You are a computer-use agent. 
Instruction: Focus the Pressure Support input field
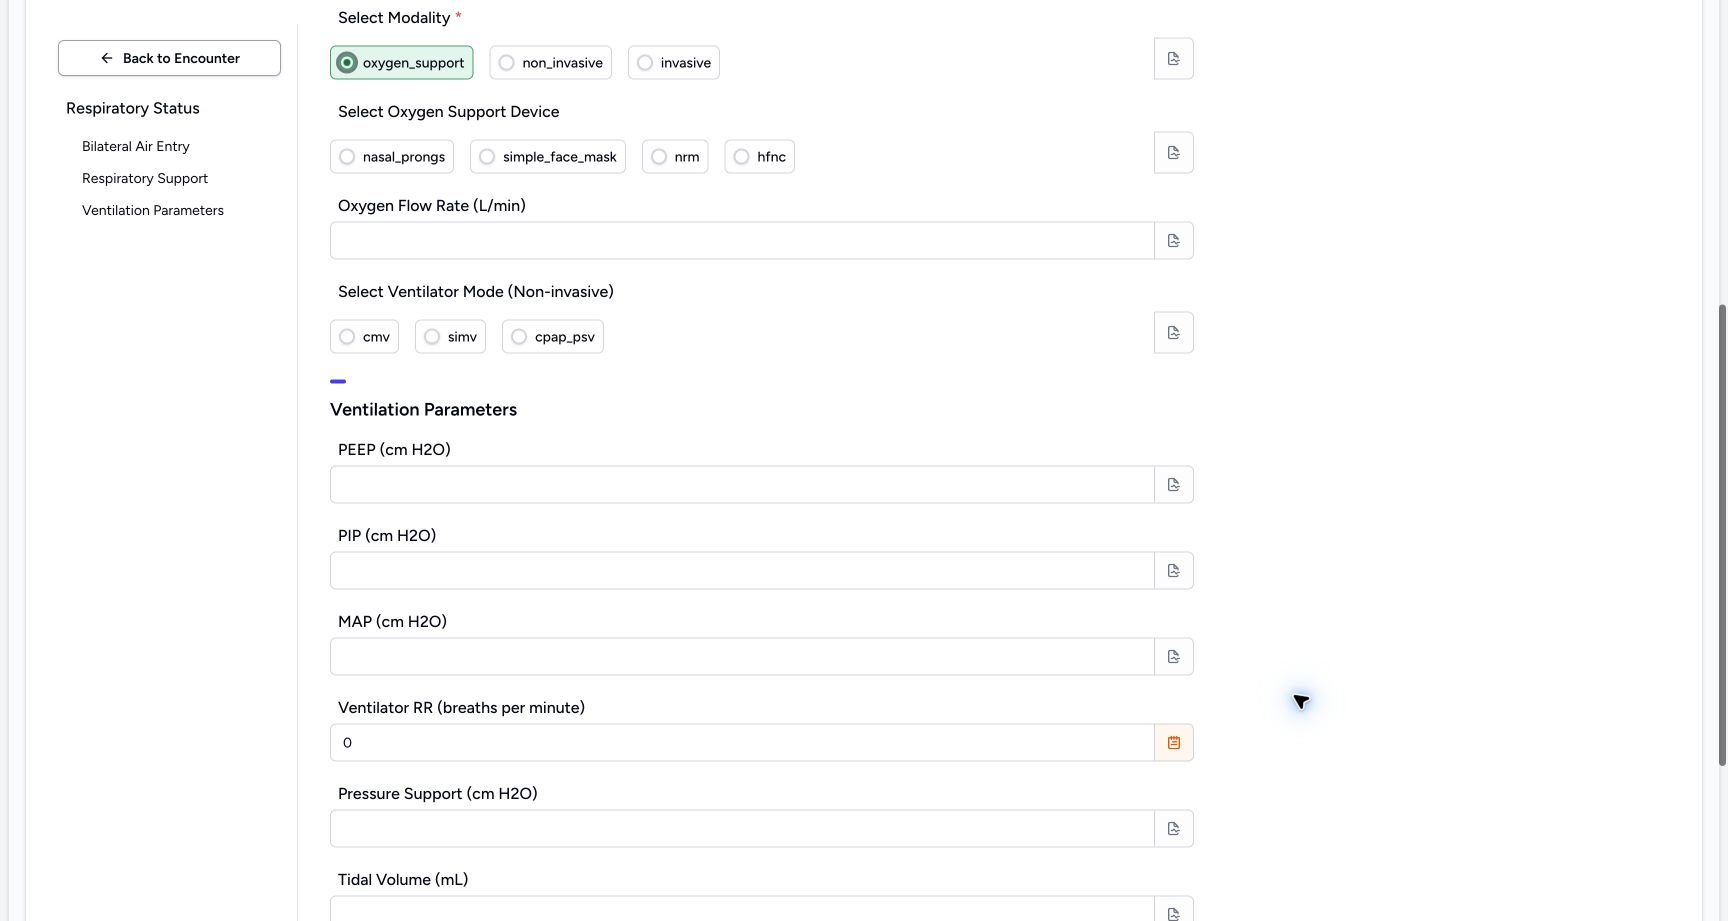point(742,829)
